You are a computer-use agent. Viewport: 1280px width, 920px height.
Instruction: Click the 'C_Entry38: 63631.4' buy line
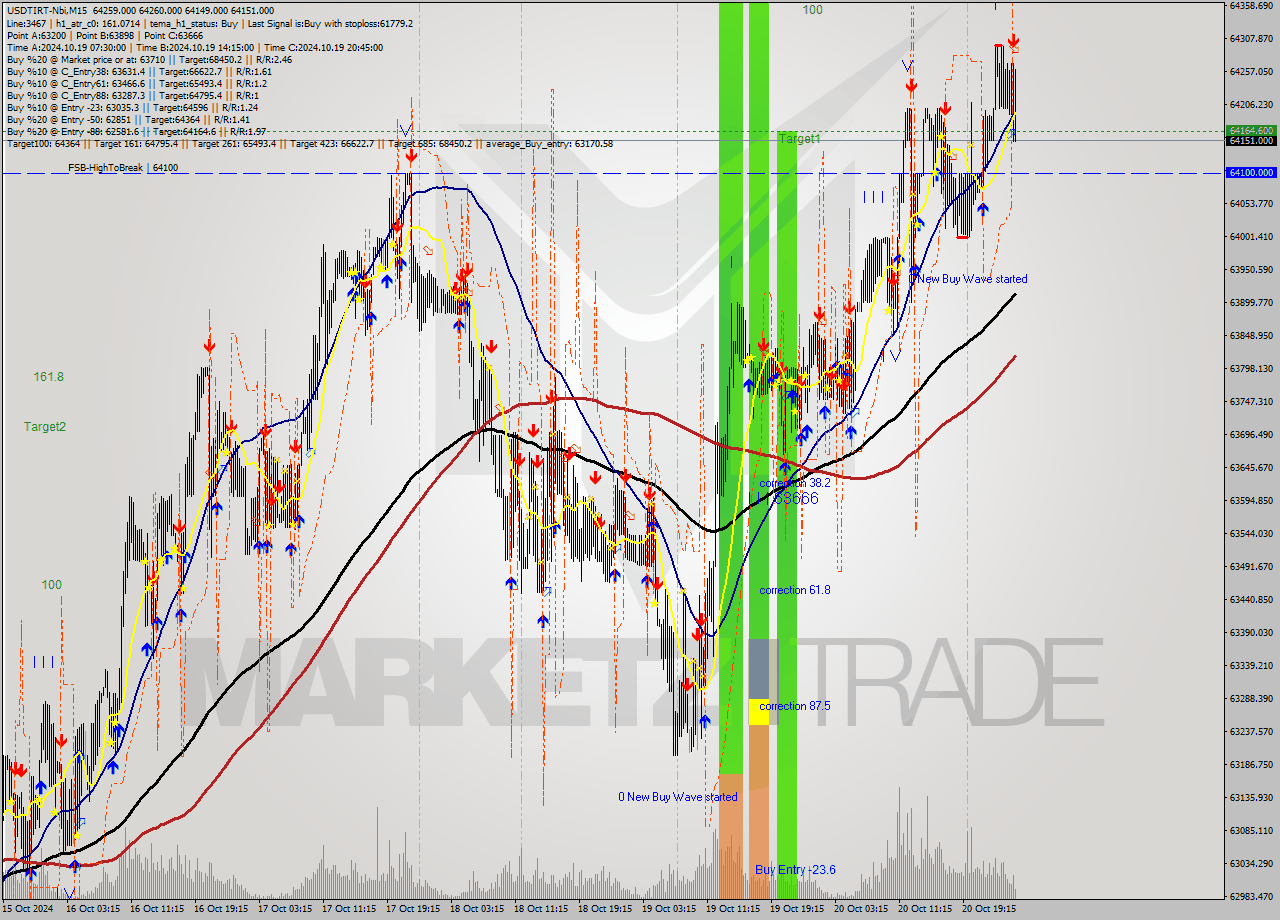click(x=138, y=71)
